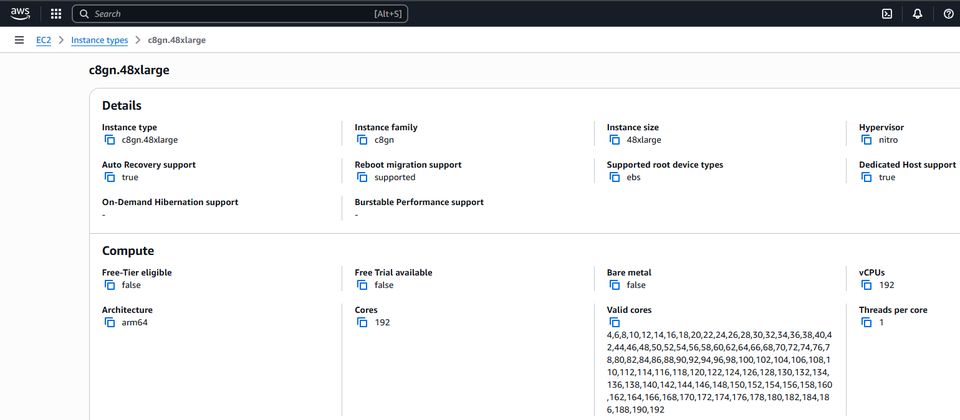Select the 'supported' reboot migration text
Viewport: 960px width, 420px height.
coord(395,178)
